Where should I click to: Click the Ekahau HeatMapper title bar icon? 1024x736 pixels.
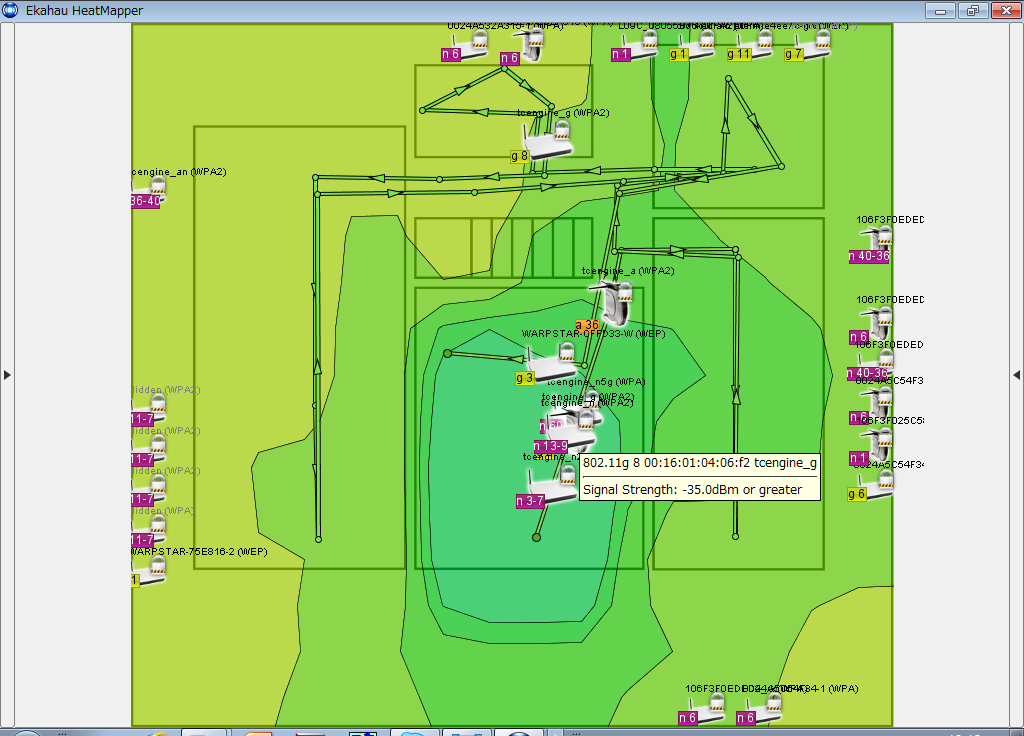coord(10,10)
